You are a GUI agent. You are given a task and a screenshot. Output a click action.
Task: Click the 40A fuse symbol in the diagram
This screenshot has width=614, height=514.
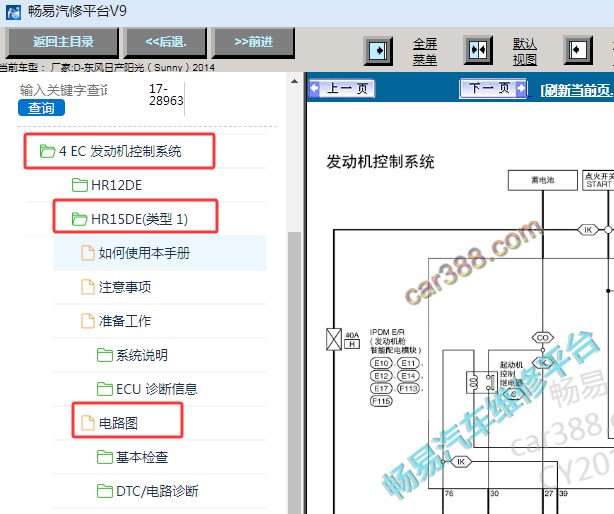[334, 339]
